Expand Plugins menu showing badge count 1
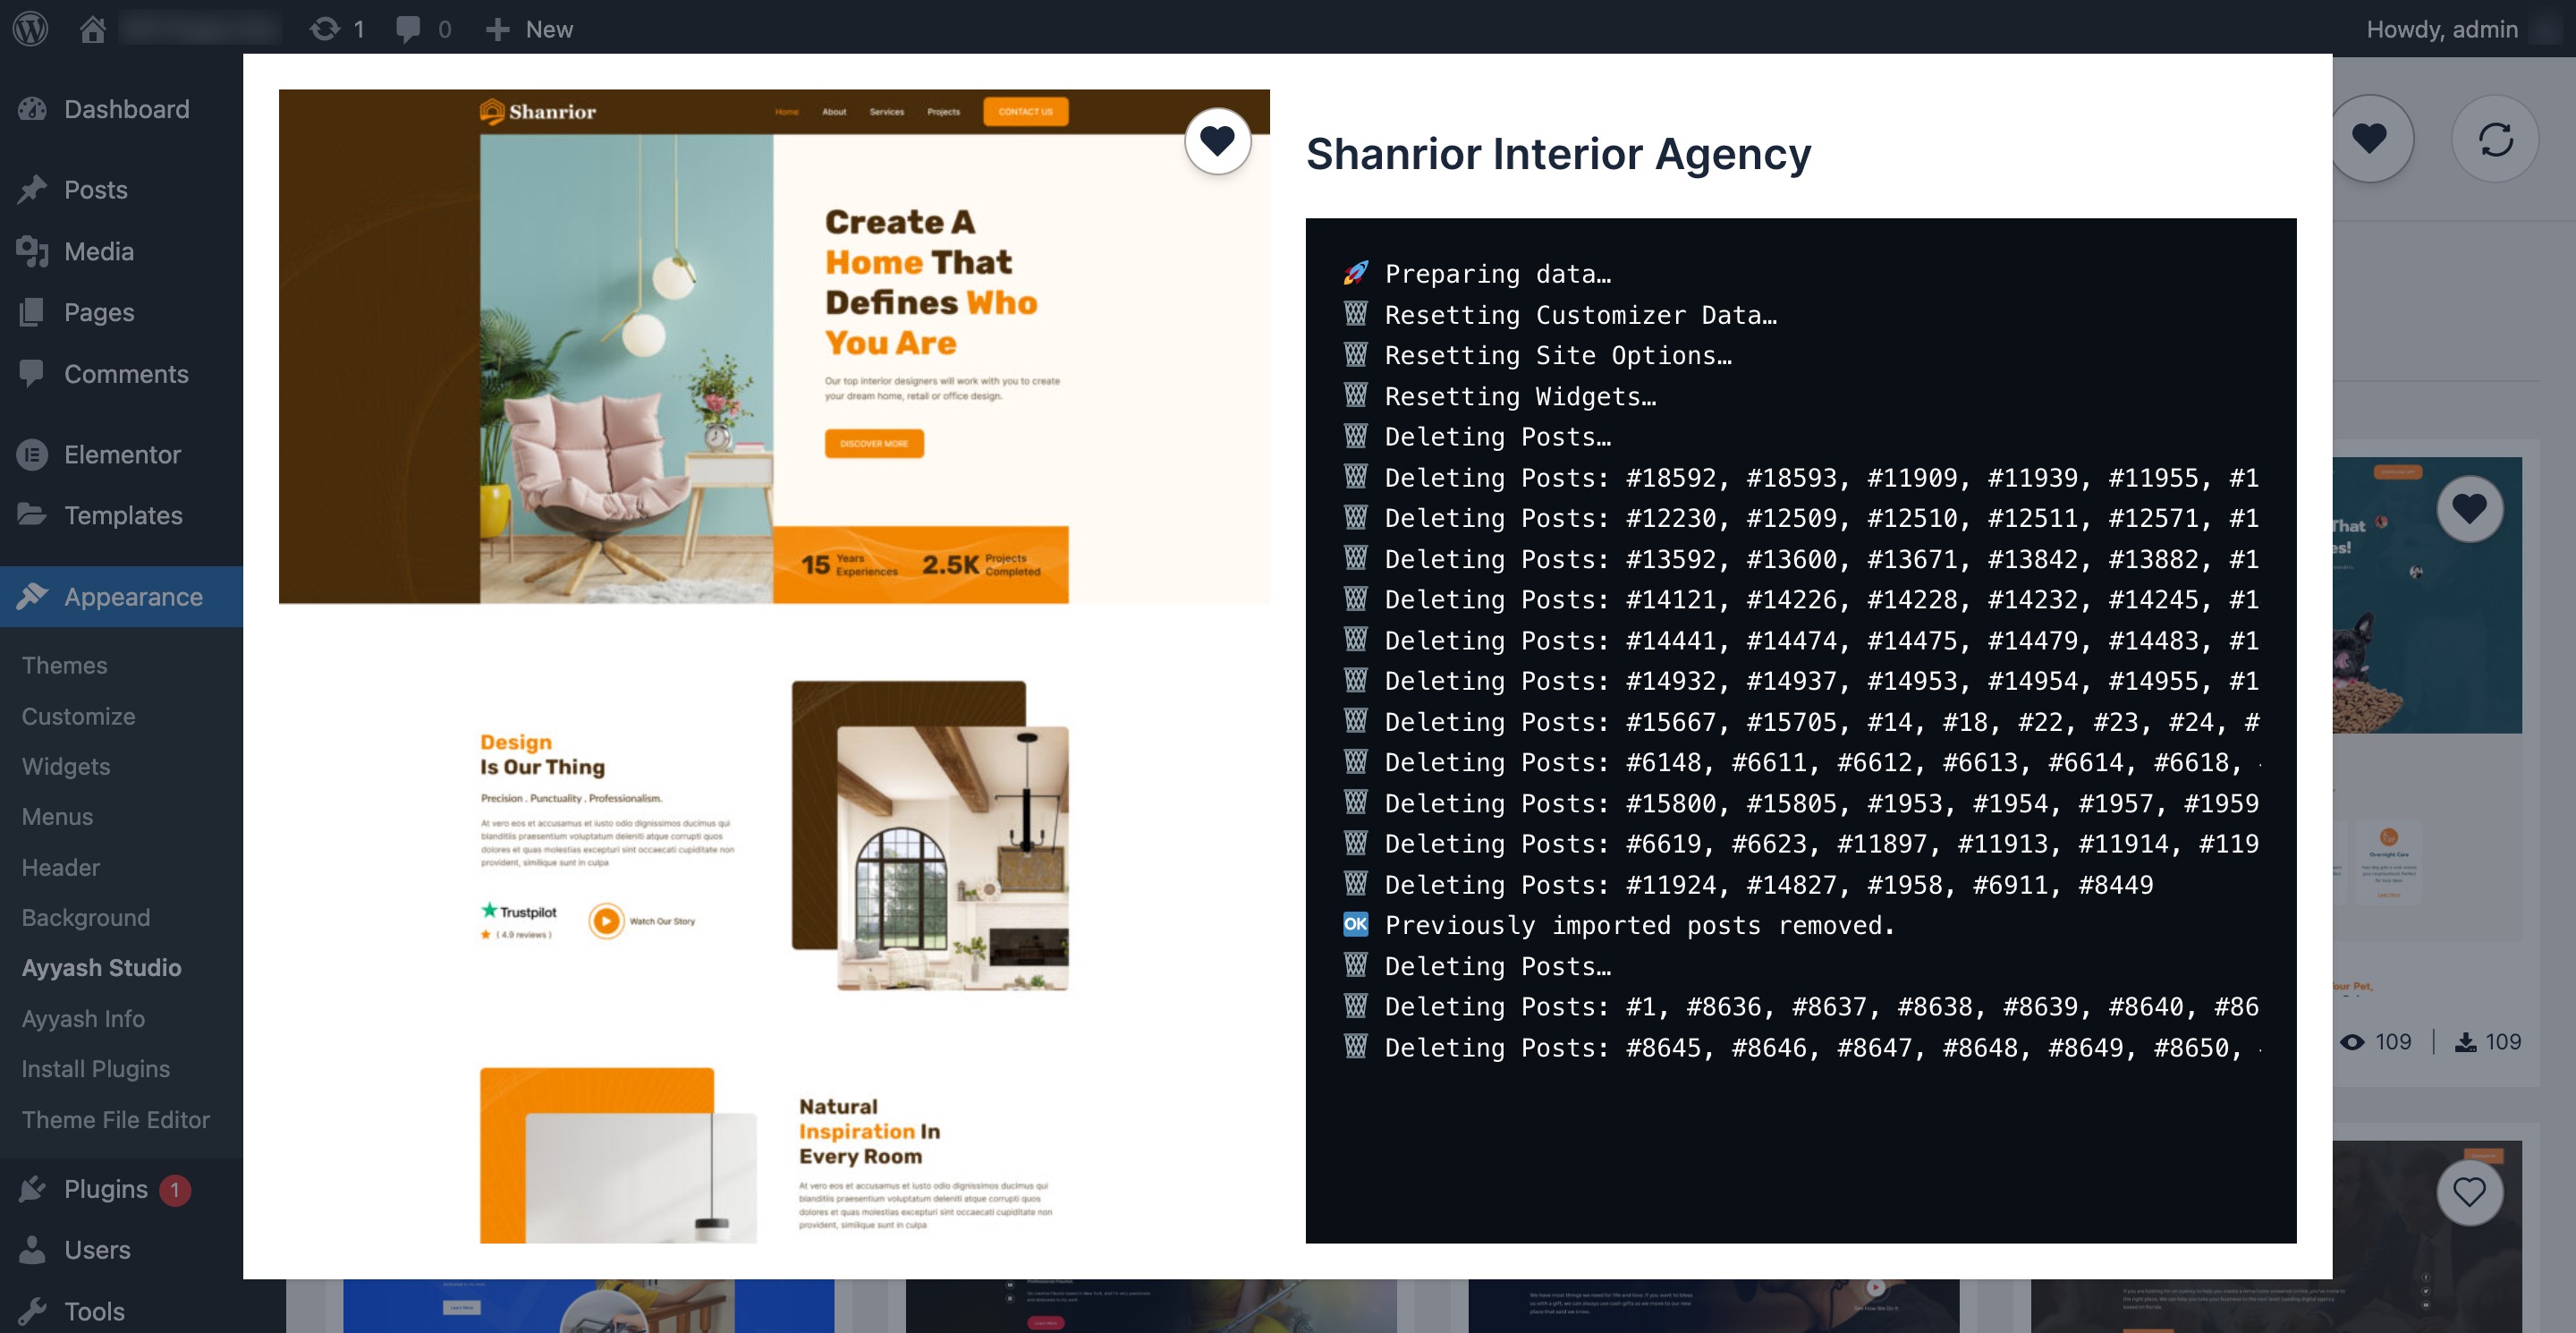Screen dimensions: 2576x1333 coord(104,1188)
